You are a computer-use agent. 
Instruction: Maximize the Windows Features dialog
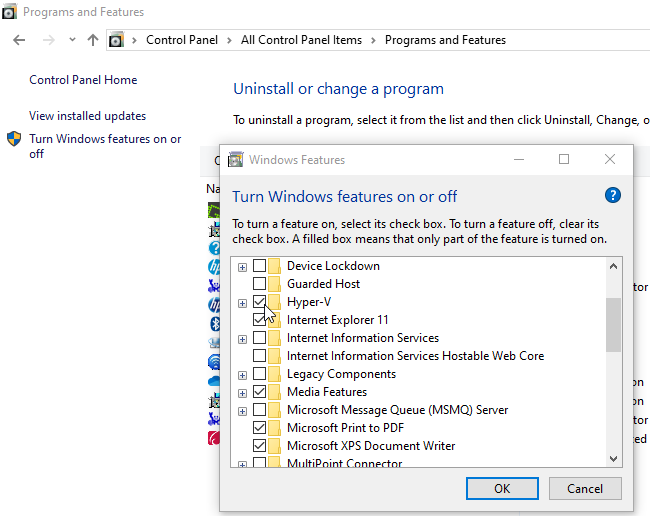564,159
